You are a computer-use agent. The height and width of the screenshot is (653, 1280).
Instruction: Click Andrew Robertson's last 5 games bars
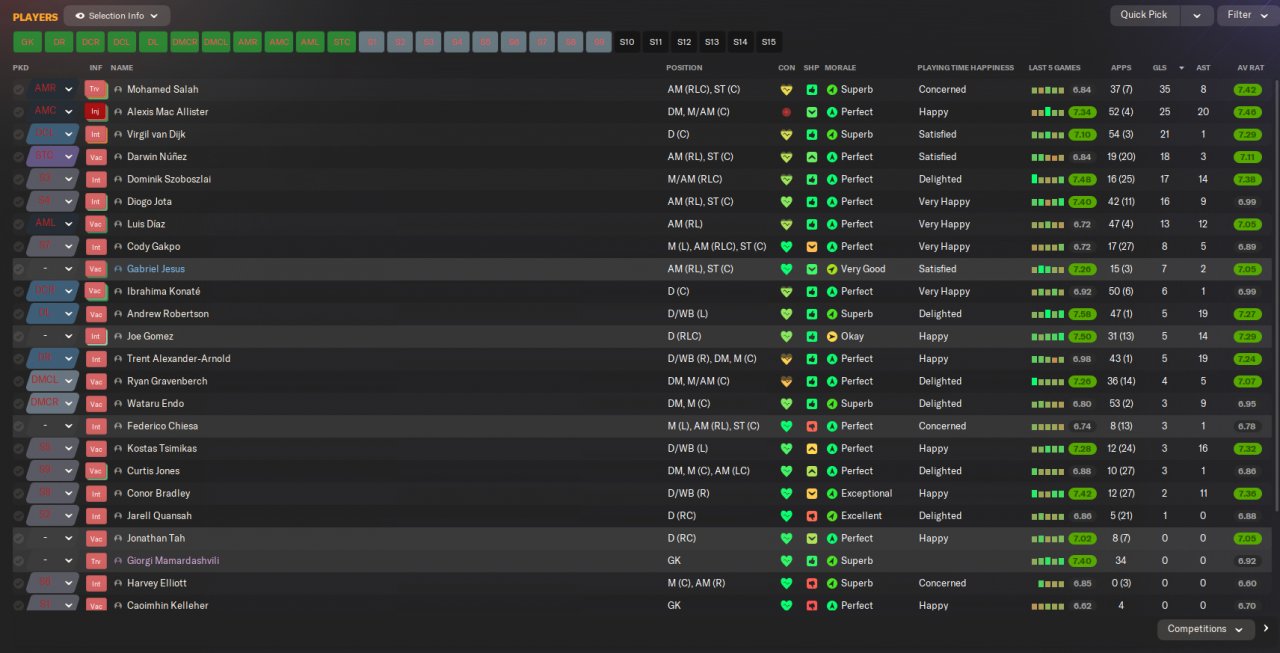click(x=1047, y=314)
